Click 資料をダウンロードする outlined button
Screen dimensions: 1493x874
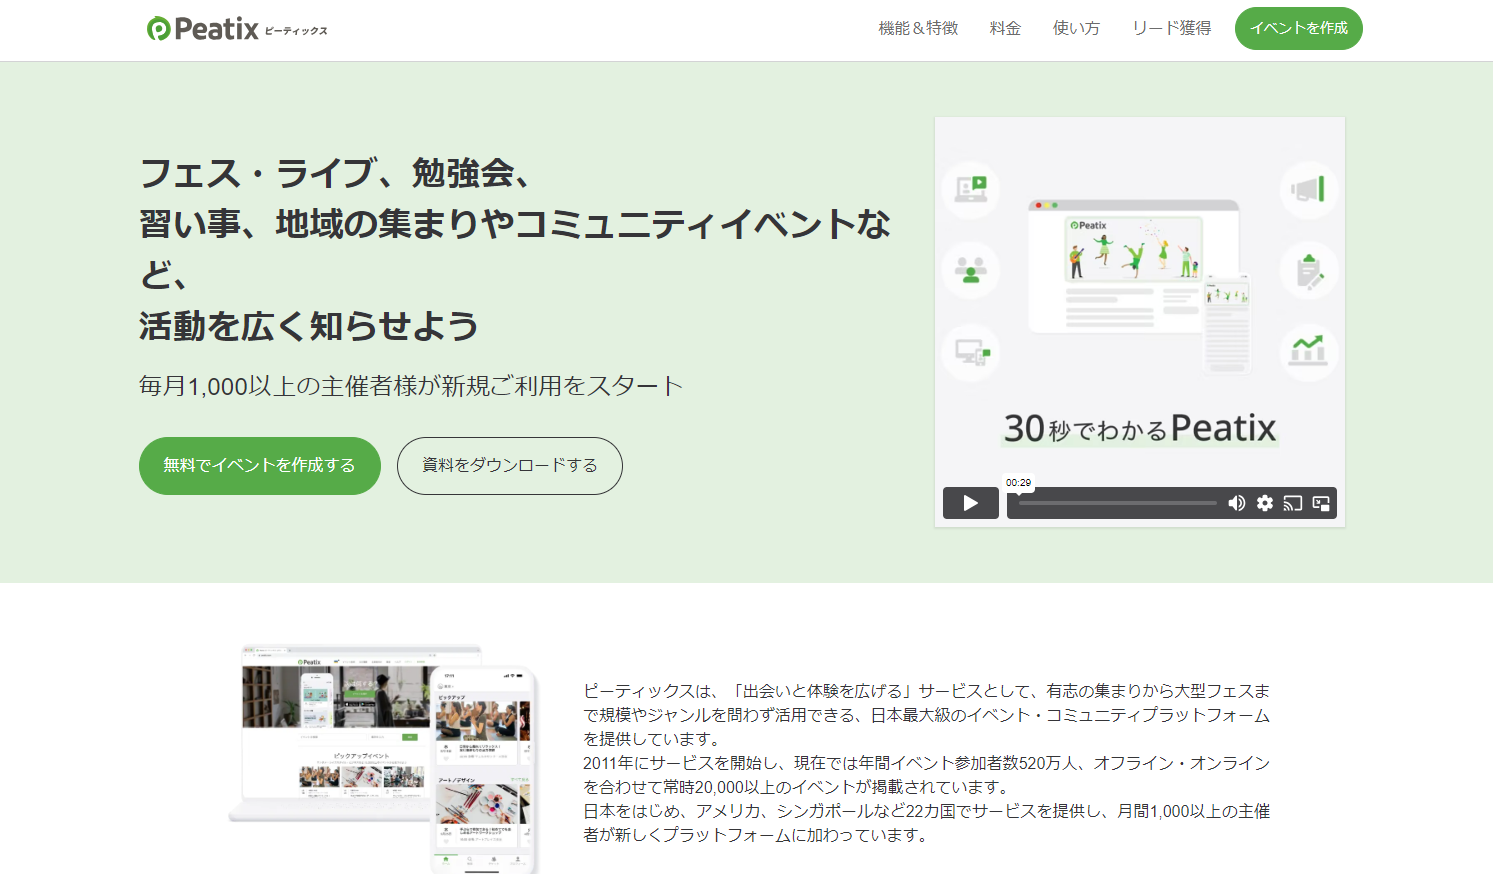[510, 465]
